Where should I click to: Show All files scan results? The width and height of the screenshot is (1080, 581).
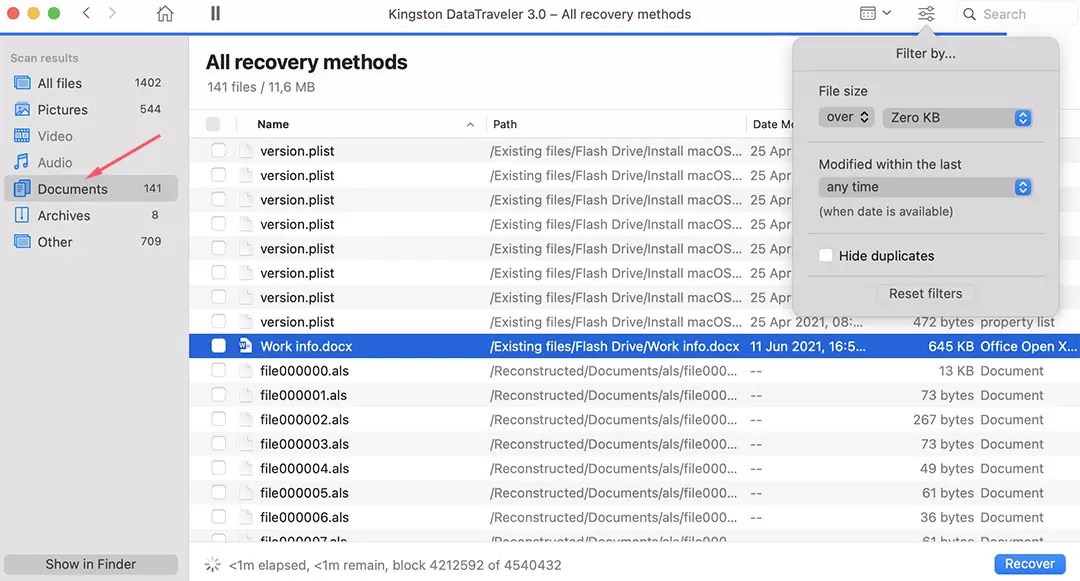(62, 83)
